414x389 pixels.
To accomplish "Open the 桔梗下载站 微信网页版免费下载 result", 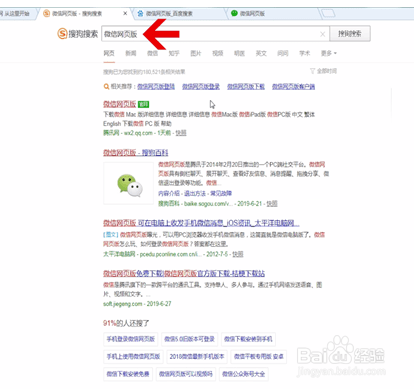I will click(184, 274).
